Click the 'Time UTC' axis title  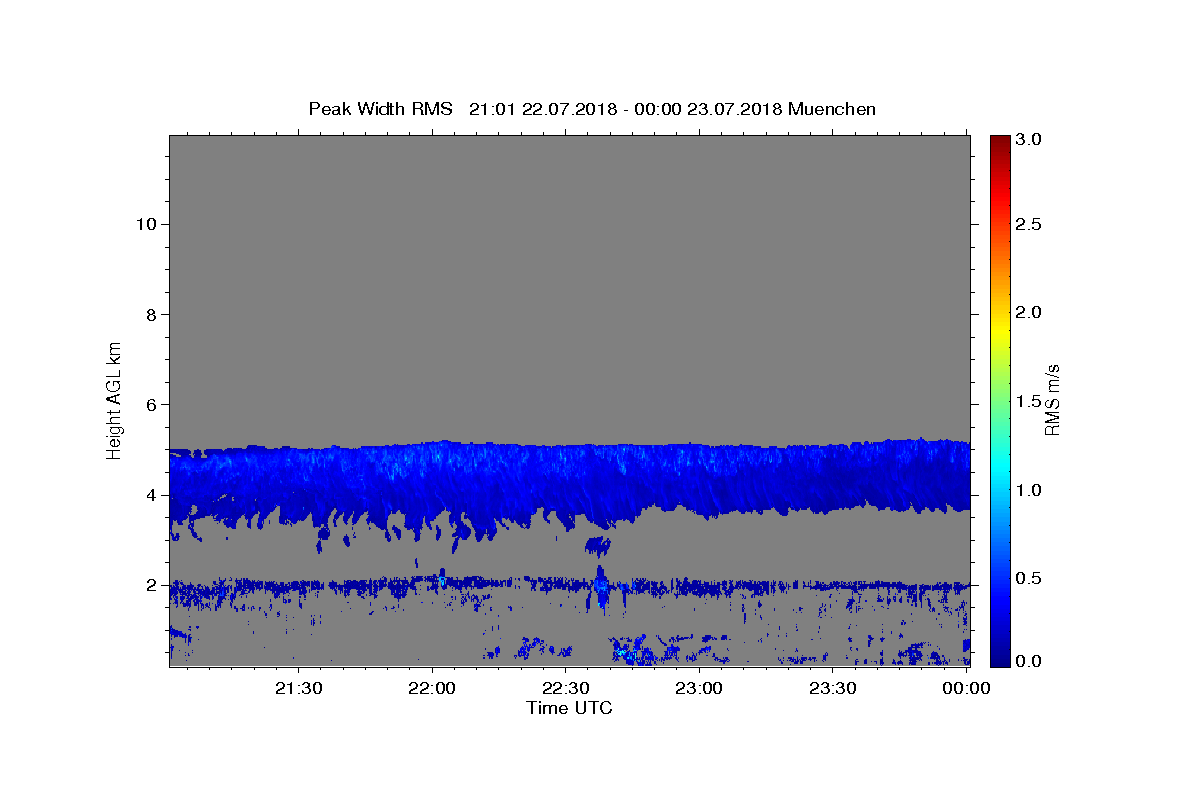569,708
